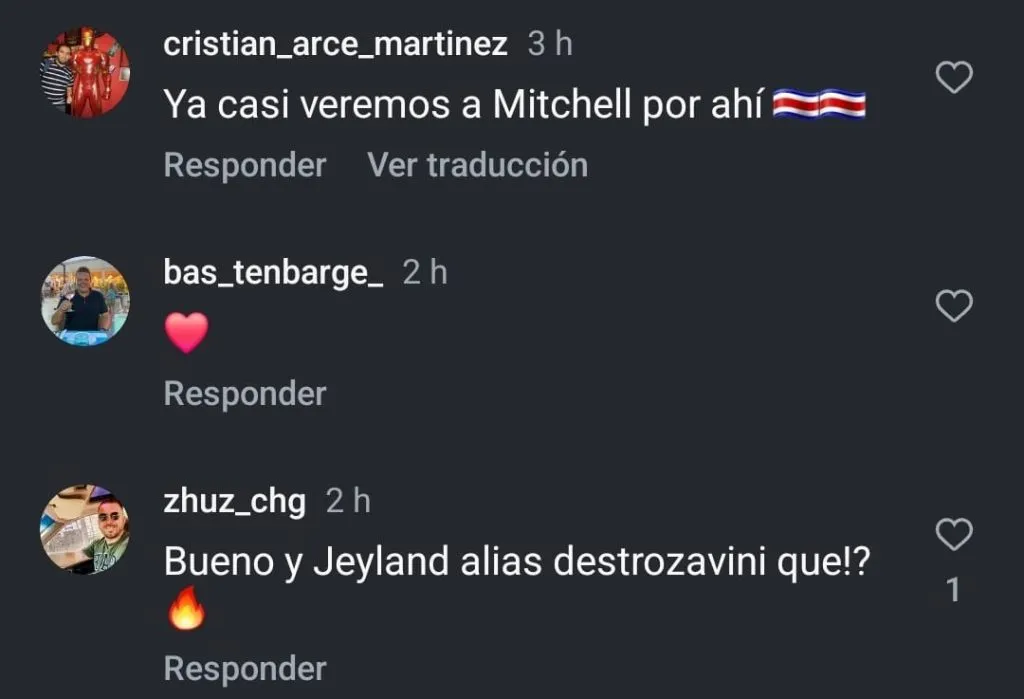1024x699 pixels.
Task: Click the fire emoji in zhuz_chg comment
Action: (187, 608)
